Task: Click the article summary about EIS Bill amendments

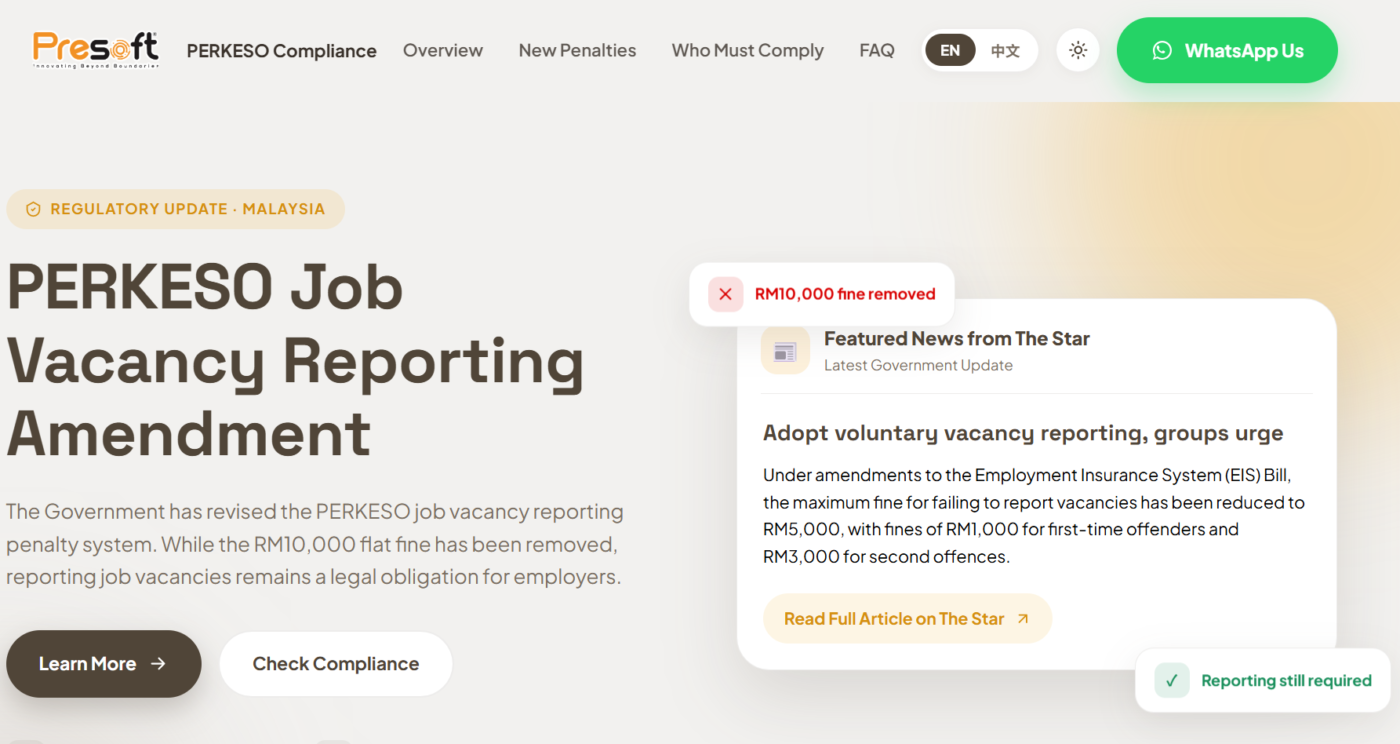Action: pos(1034,516)
